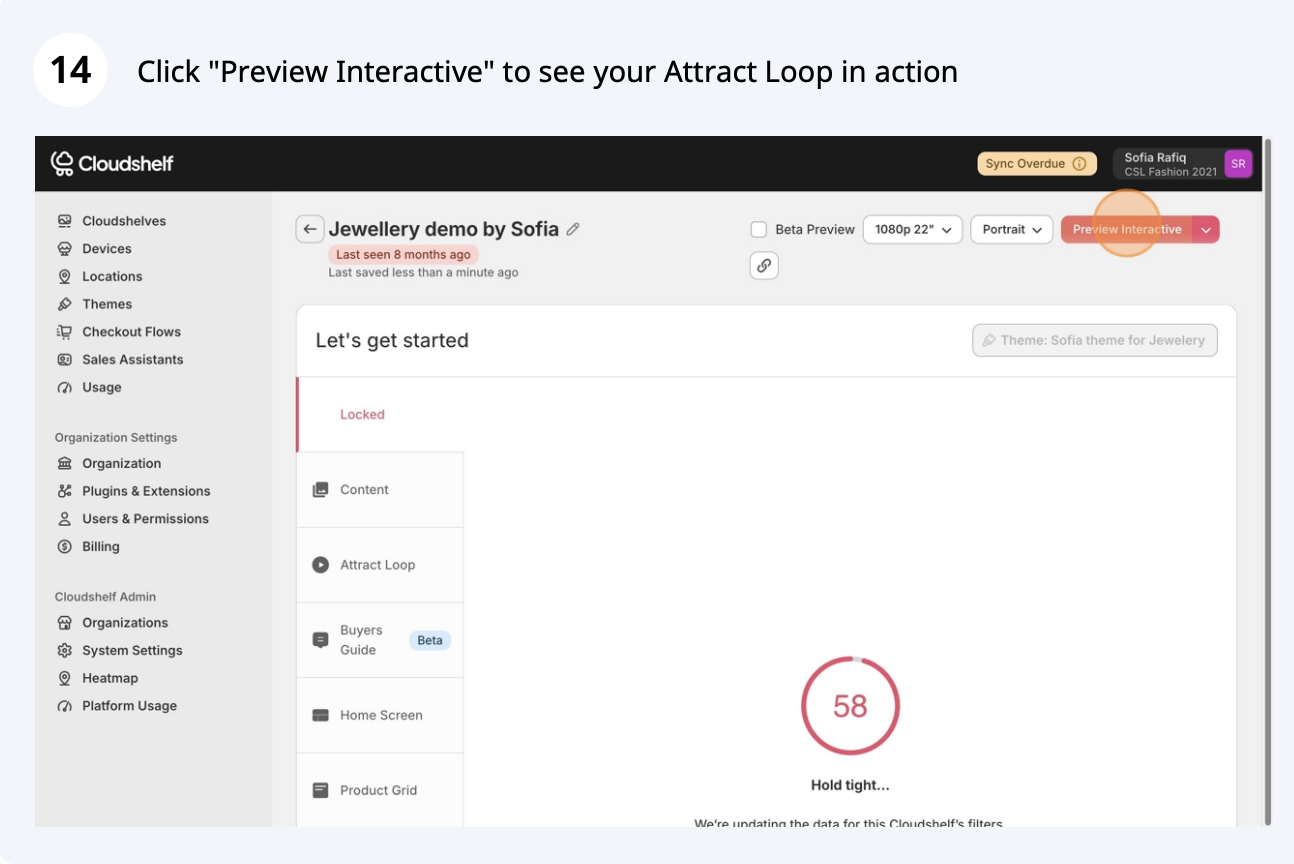Click the Cloudshelf logo
Image resolution: width=1294 pixels, height=864 pixels.
[x=112, y=163]
